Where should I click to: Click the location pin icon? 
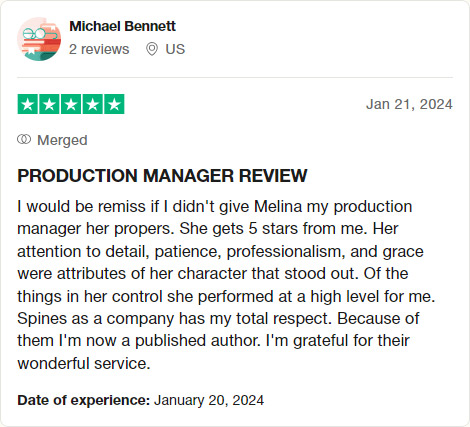pyautogui.click(x=152, y=49)
